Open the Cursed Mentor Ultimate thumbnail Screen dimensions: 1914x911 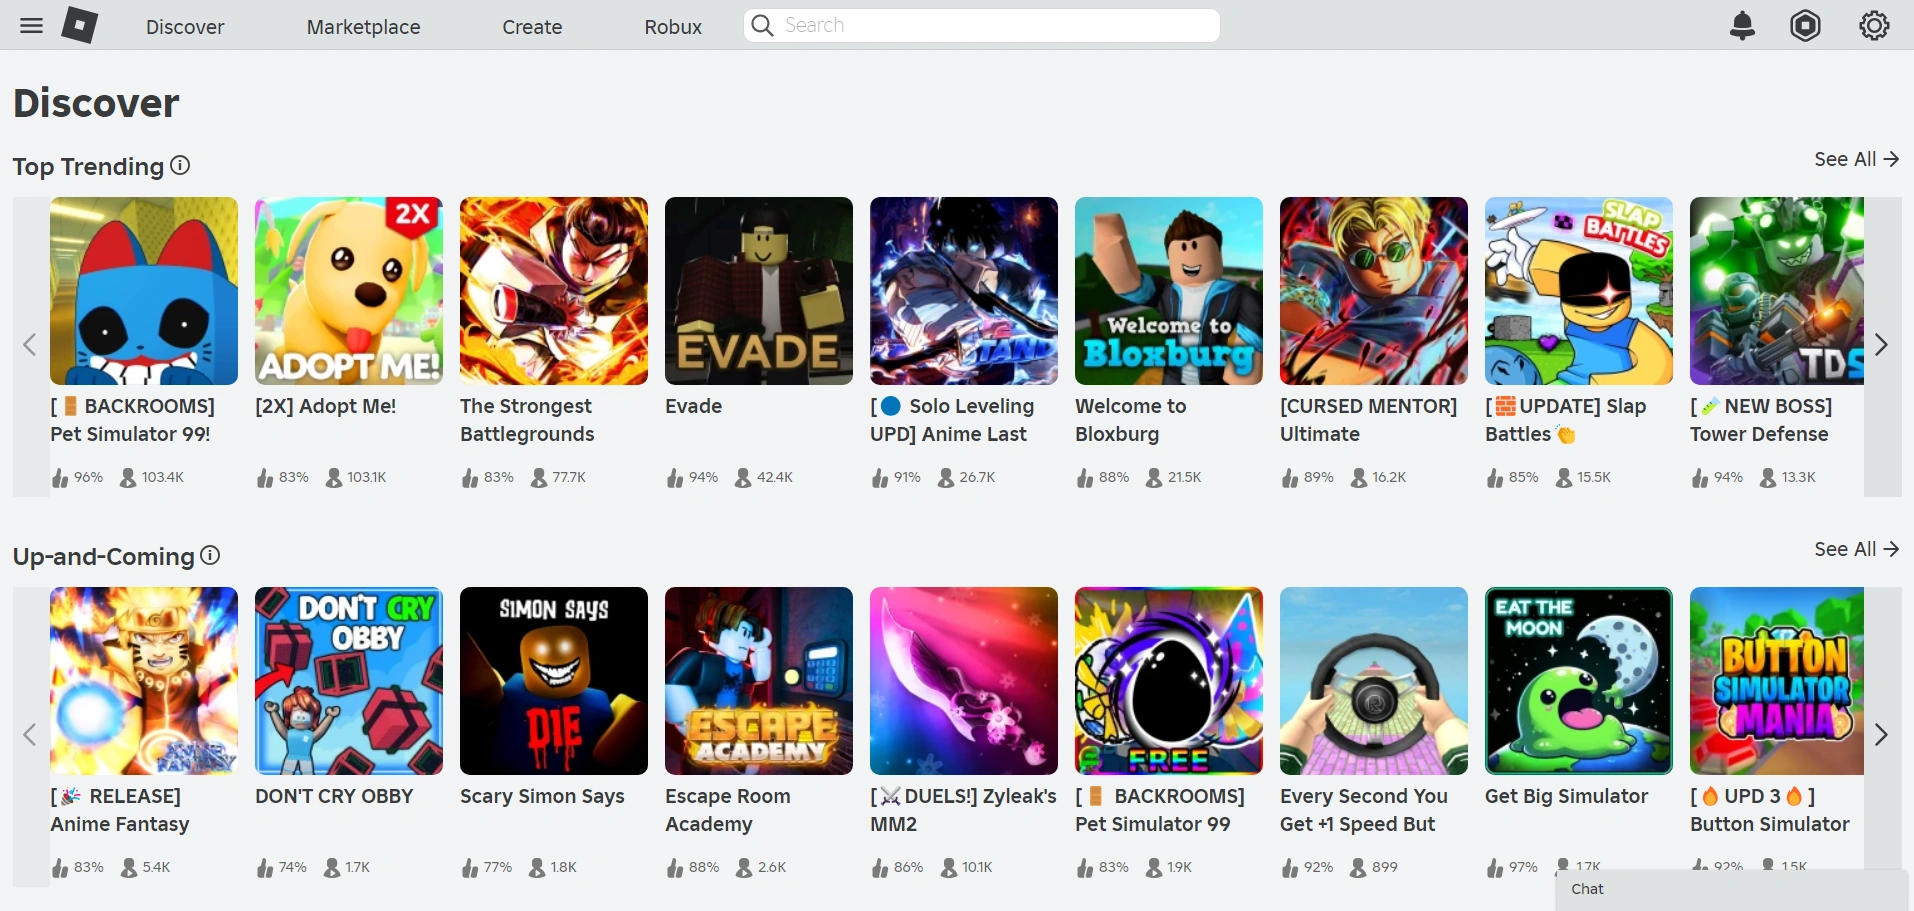(1374, 291)
